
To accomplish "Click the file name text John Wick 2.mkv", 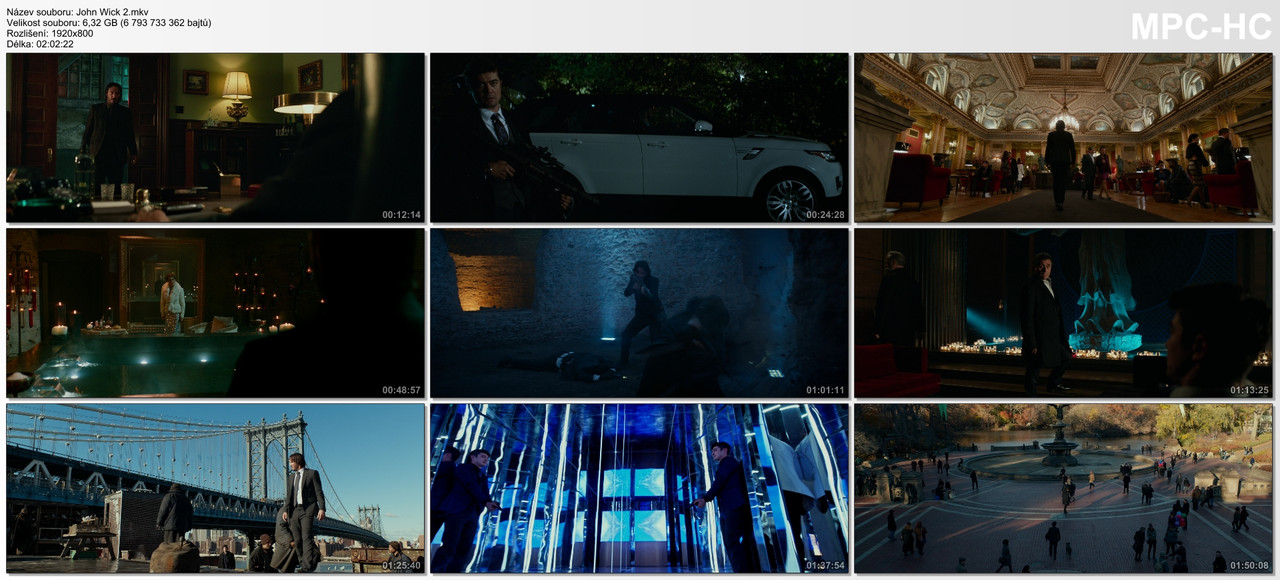I will pos(112,12).
